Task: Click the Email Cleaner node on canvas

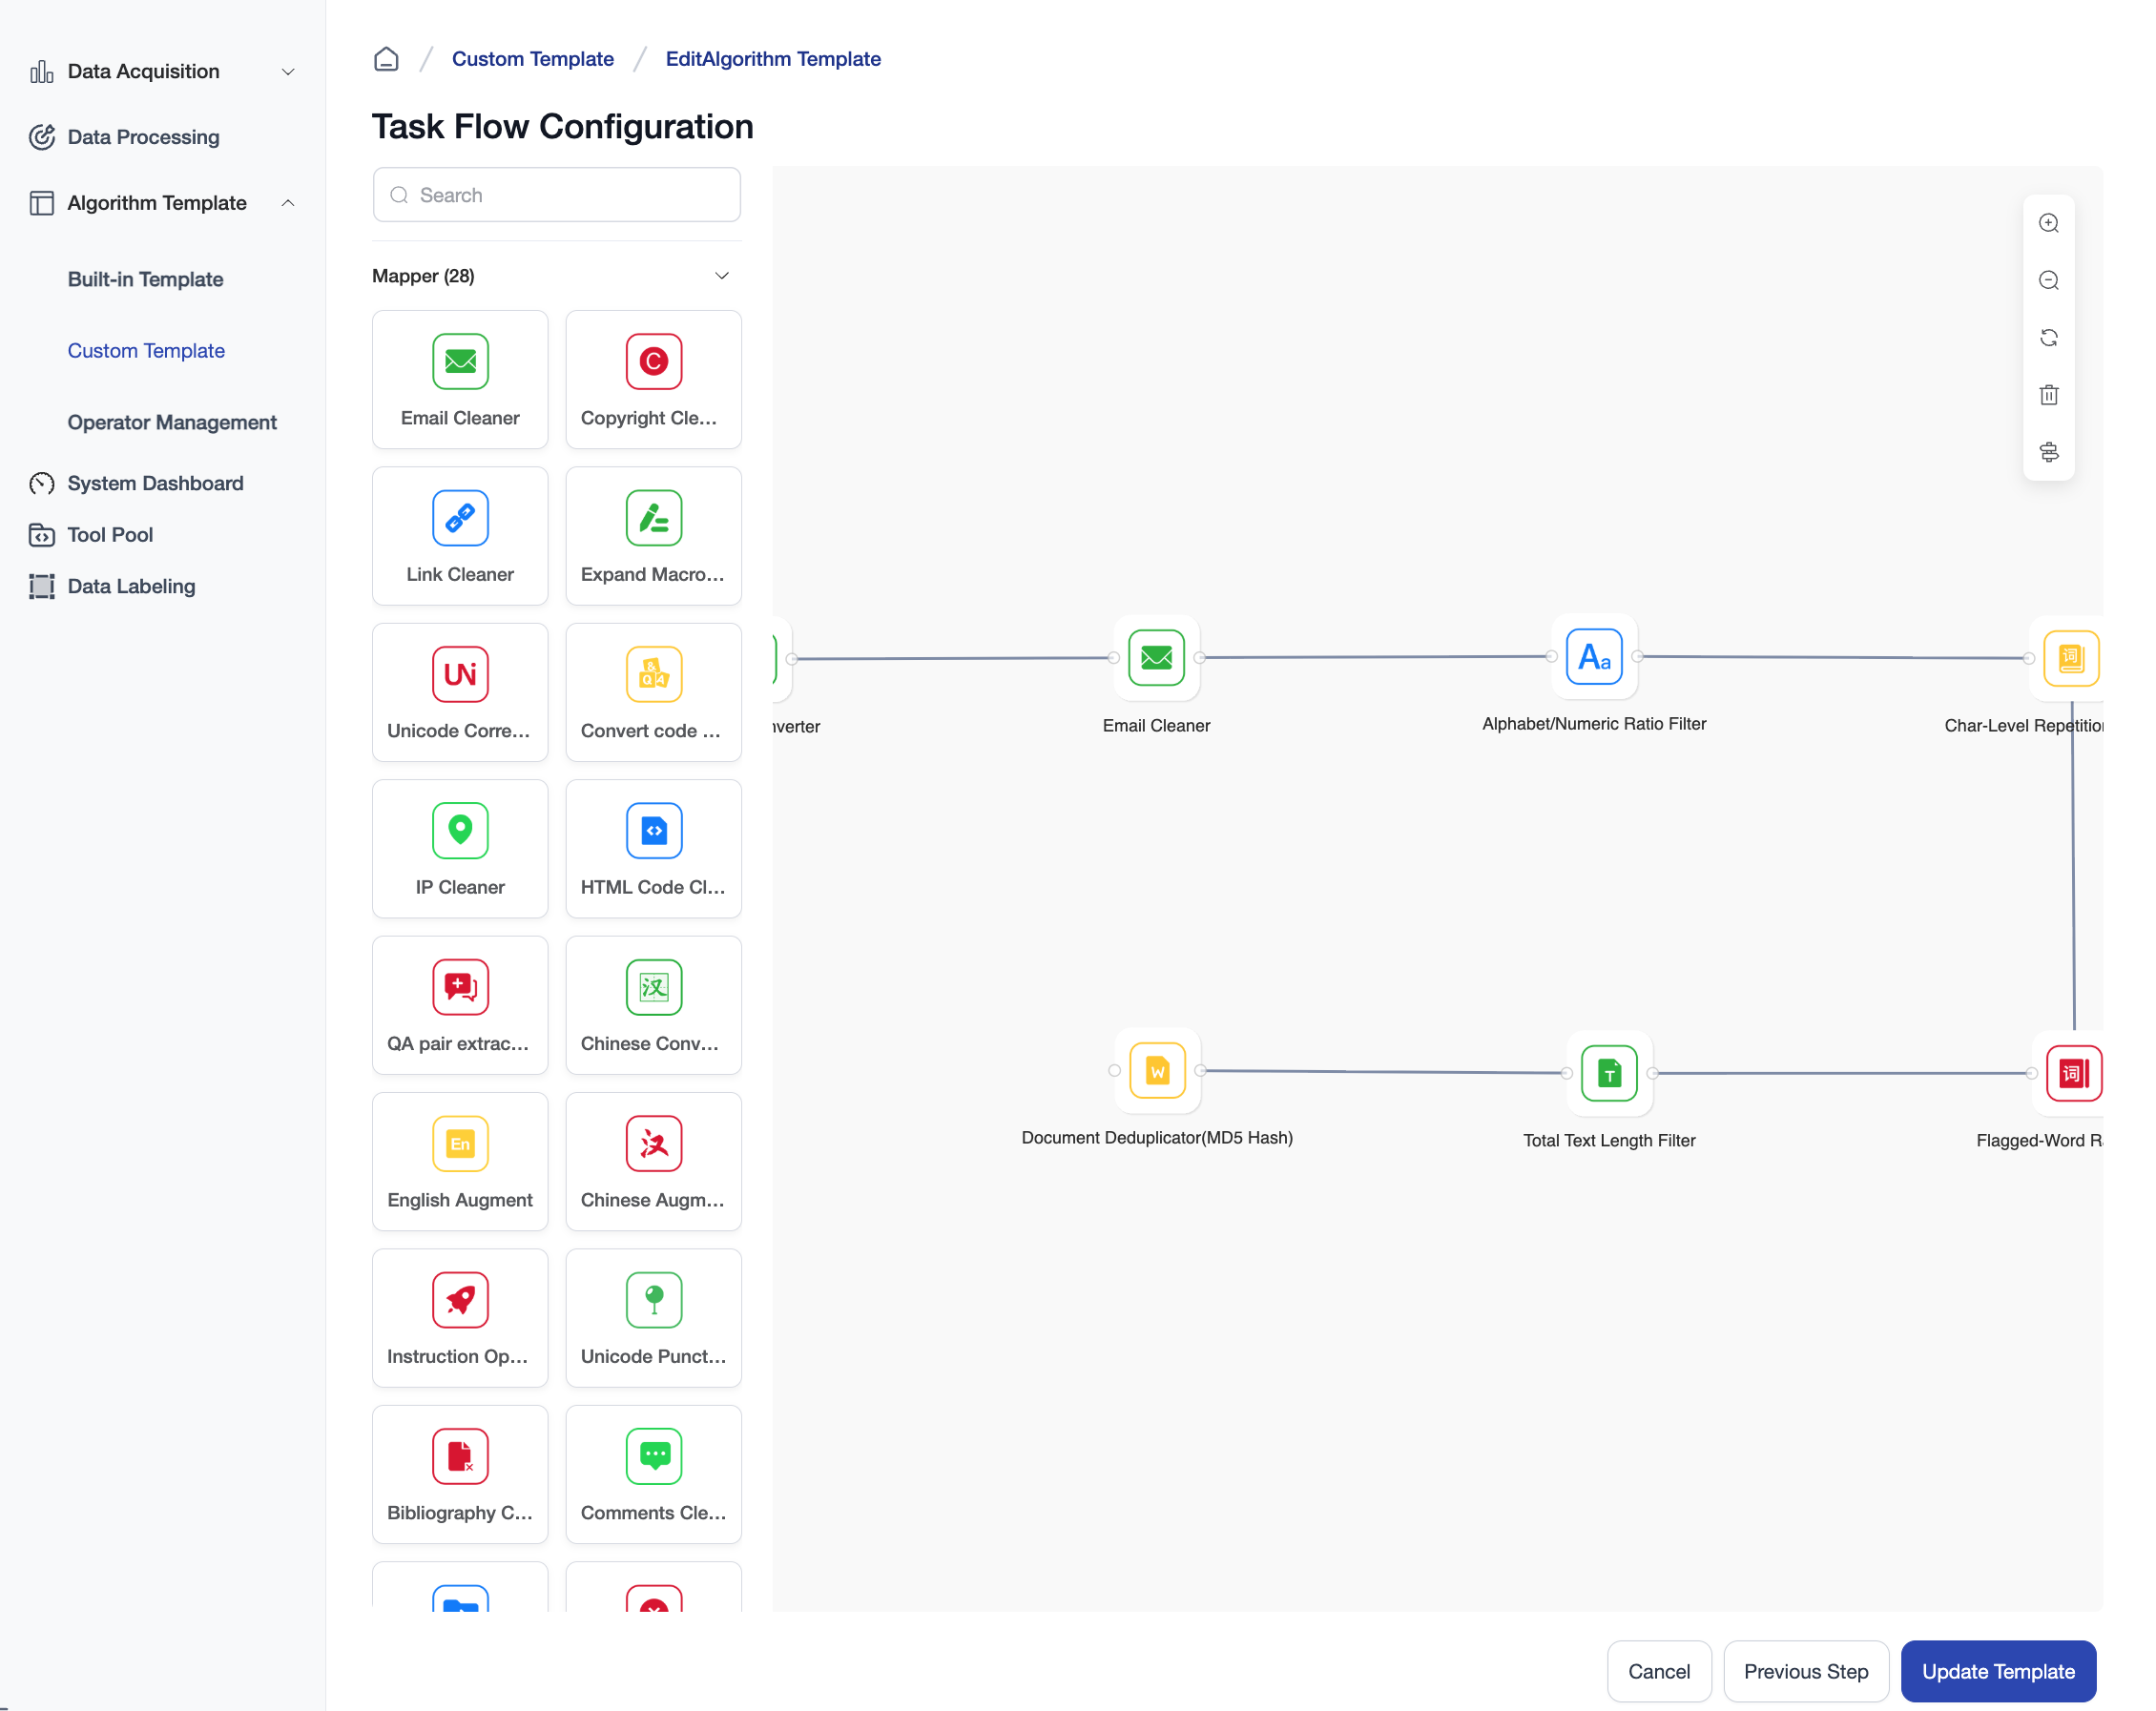Action: [1156, 658]
